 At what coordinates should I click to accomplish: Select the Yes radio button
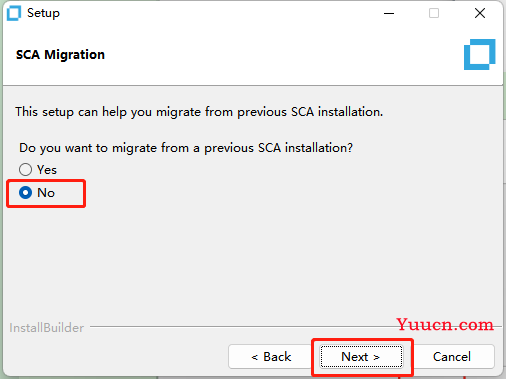pyautogui.click(x=25, y=170)
